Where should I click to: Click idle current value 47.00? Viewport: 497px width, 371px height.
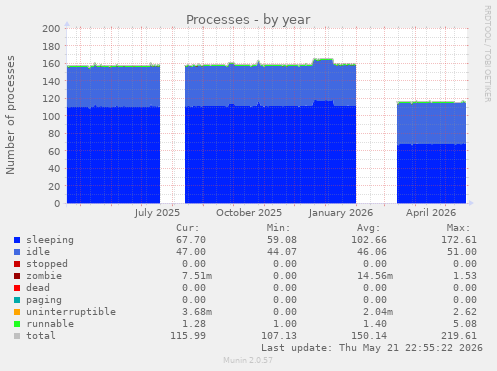(x=191, y=252)
